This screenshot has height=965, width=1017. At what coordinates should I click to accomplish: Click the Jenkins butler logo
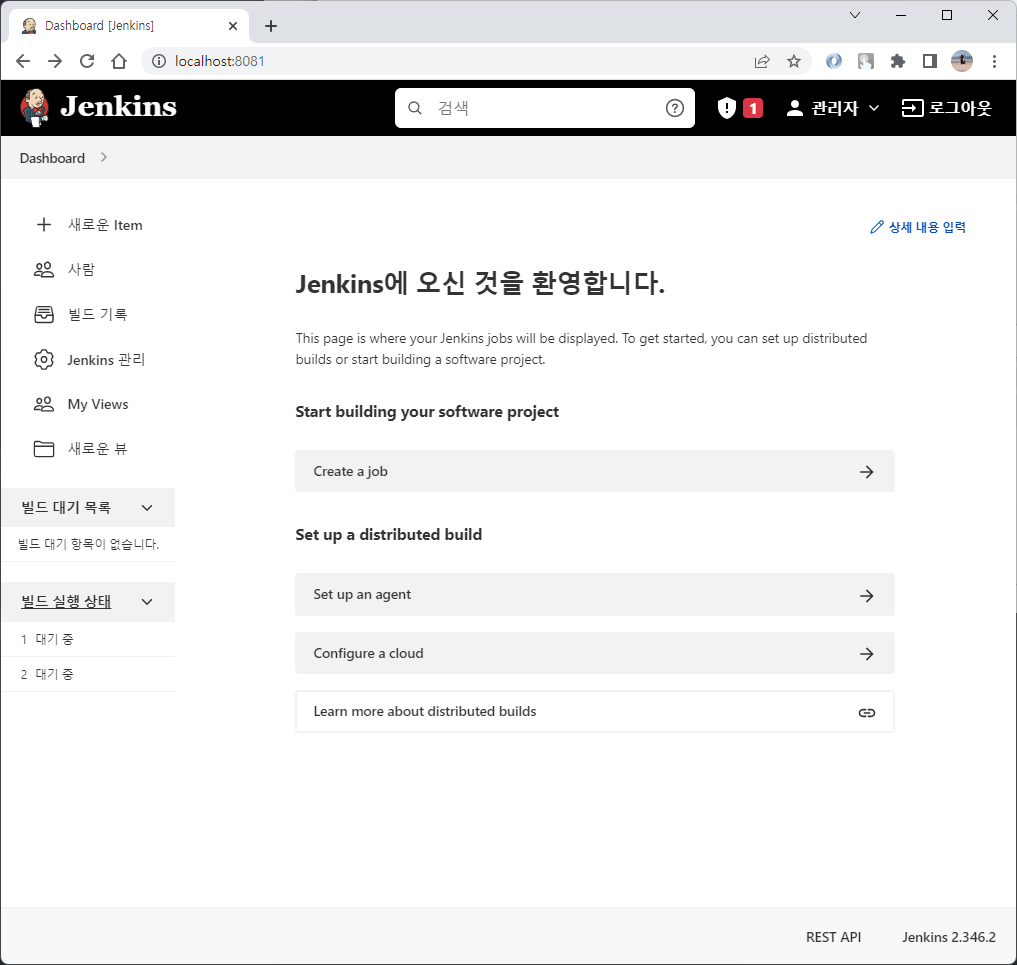tap(35, 107)
